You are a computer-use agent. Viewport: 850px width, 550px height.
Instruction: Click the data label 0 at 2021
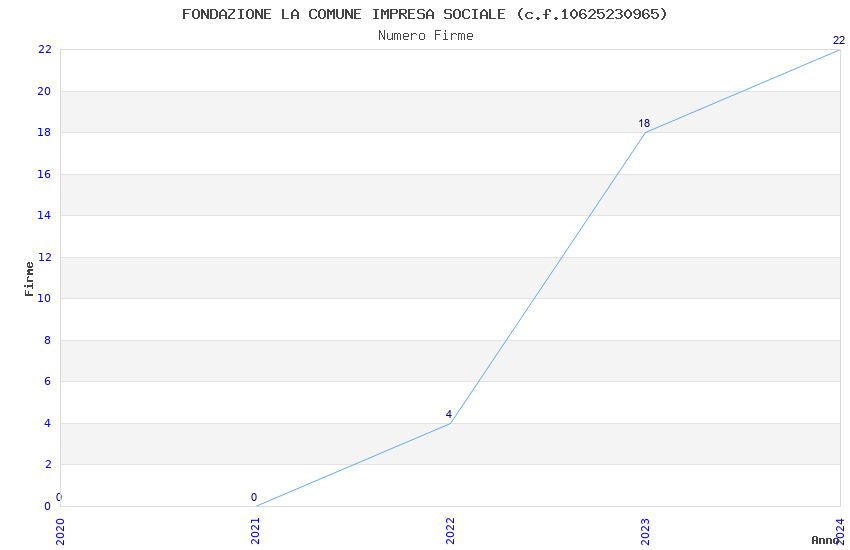(254, 497)
